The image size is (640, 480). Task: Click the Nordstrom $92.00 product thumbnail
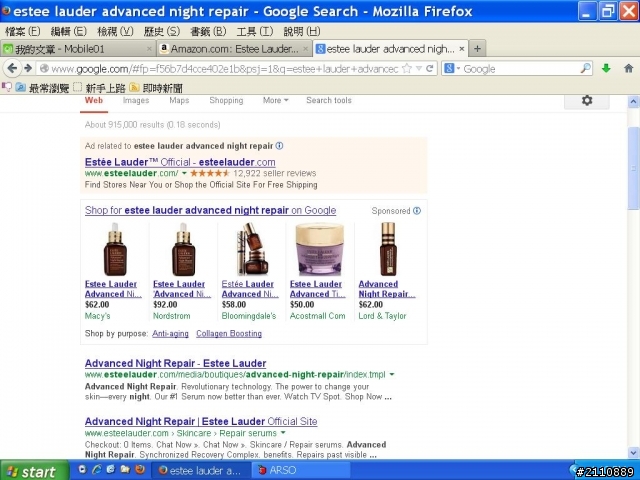coord(183,249)
